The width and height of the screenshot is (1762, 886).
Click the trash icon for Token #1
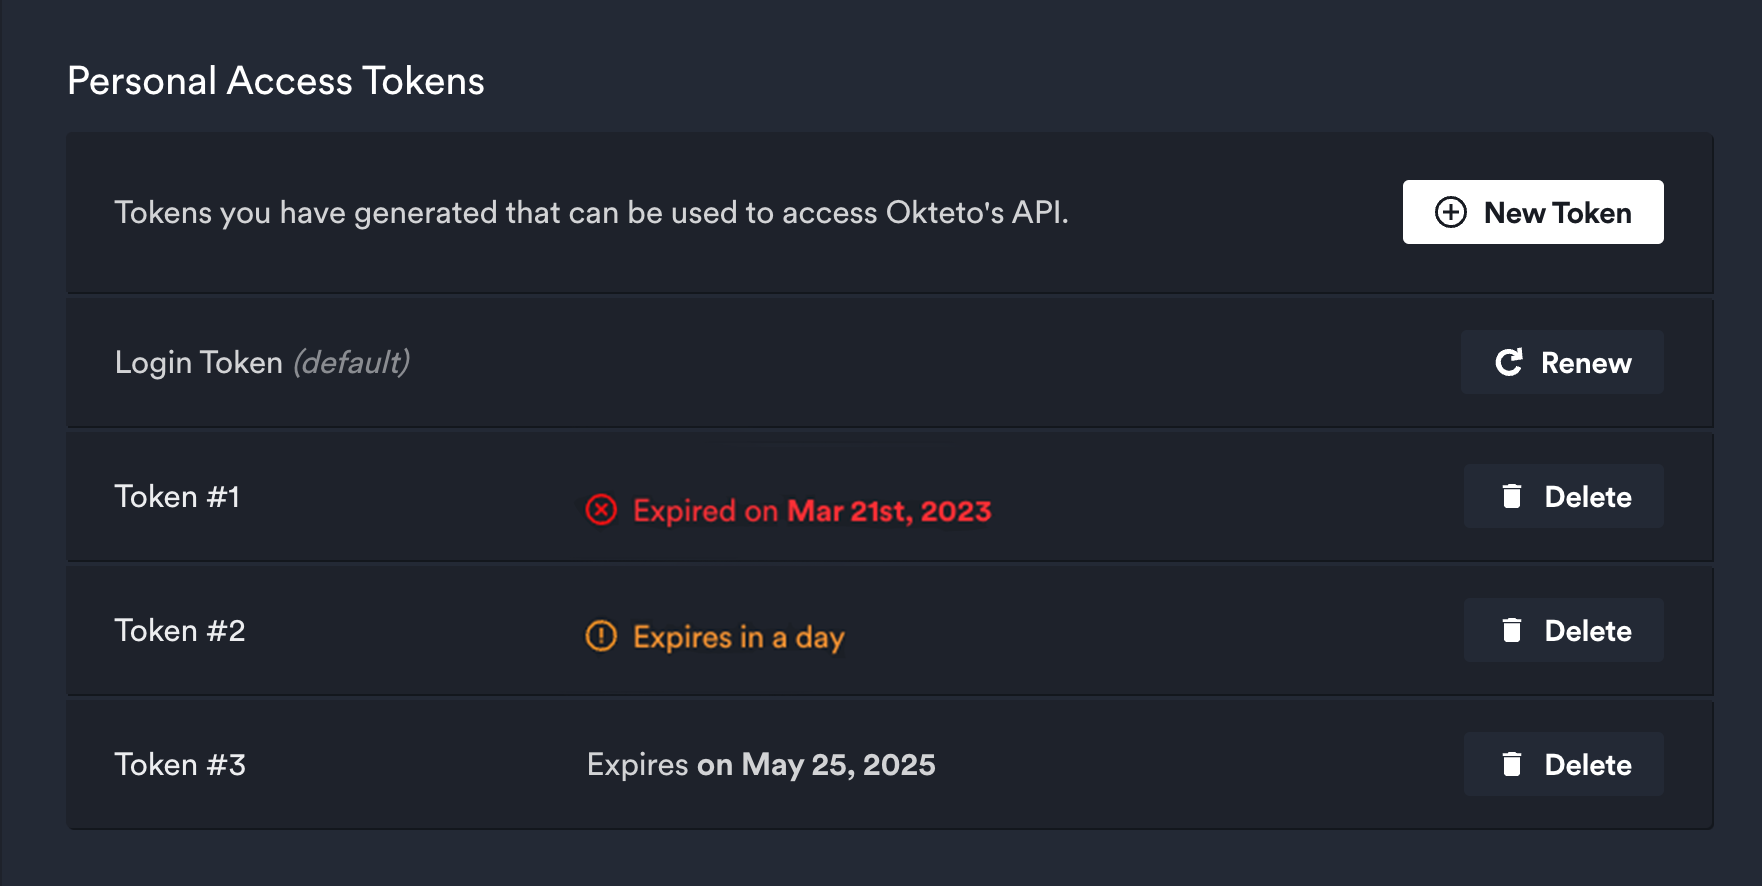[x=1513, y=496]
